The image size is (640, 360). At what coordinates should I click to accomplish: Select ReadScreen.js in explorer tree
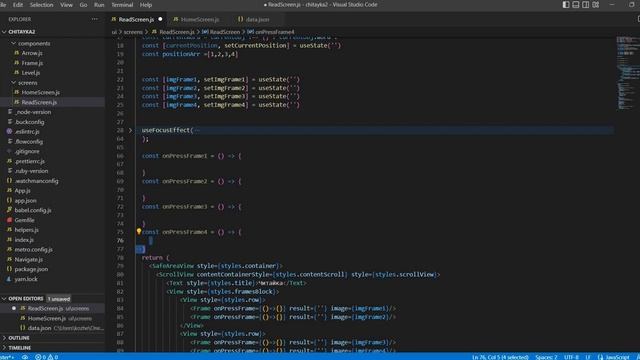point(39,102)
